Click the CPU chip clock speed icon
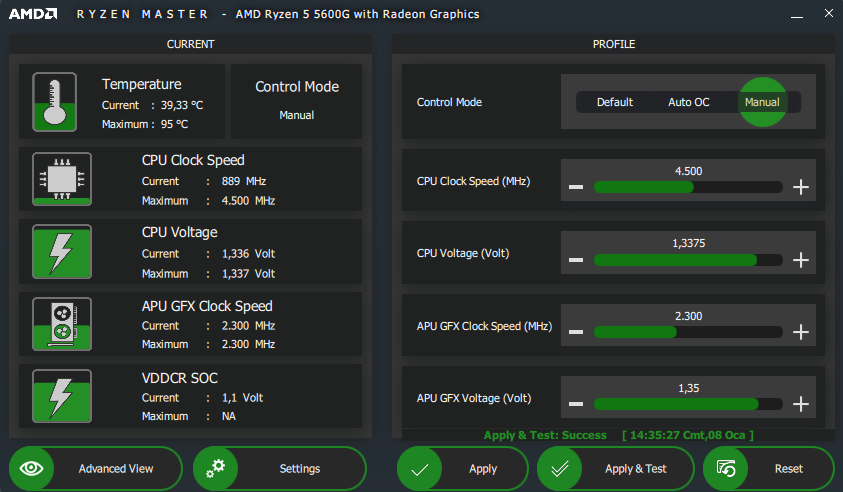Image resolution: width=843 pixels, height=492 pixels. pos(61,180)
